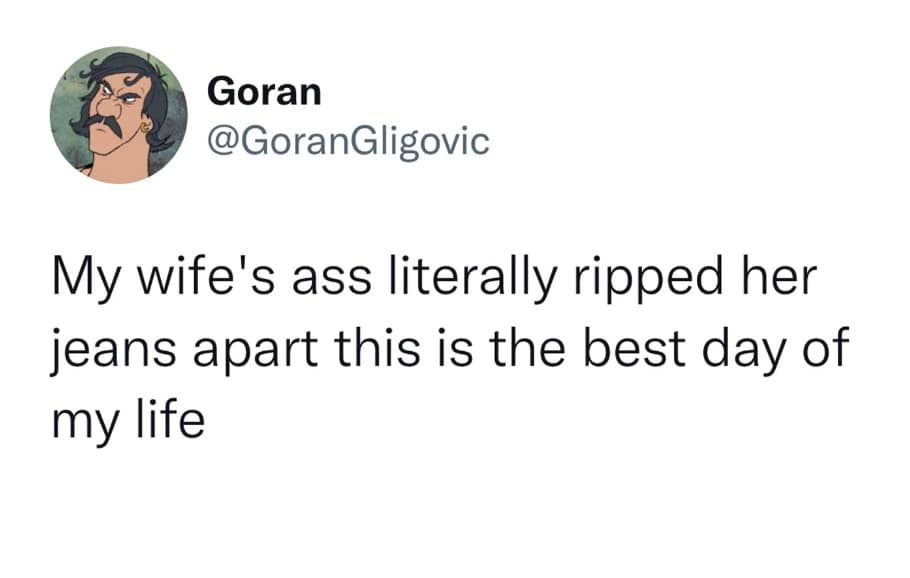The width and height of the screenshot is (910, 578).
Task: Click the gold earring in the avatar
Action: (146, 127)
